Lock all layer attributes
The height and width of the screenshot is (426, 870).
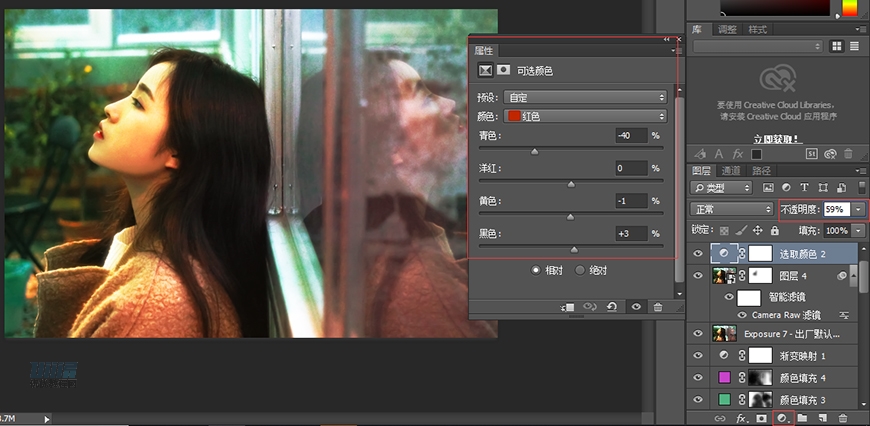pos(775,230)
